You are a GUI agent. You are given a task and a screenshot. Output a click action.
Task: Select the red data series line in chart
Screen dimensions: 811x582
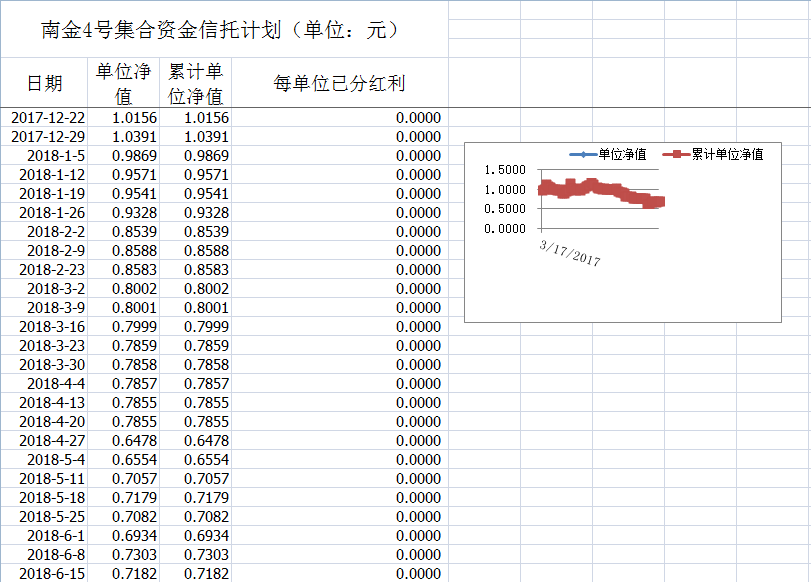click(x=600, y=190)
